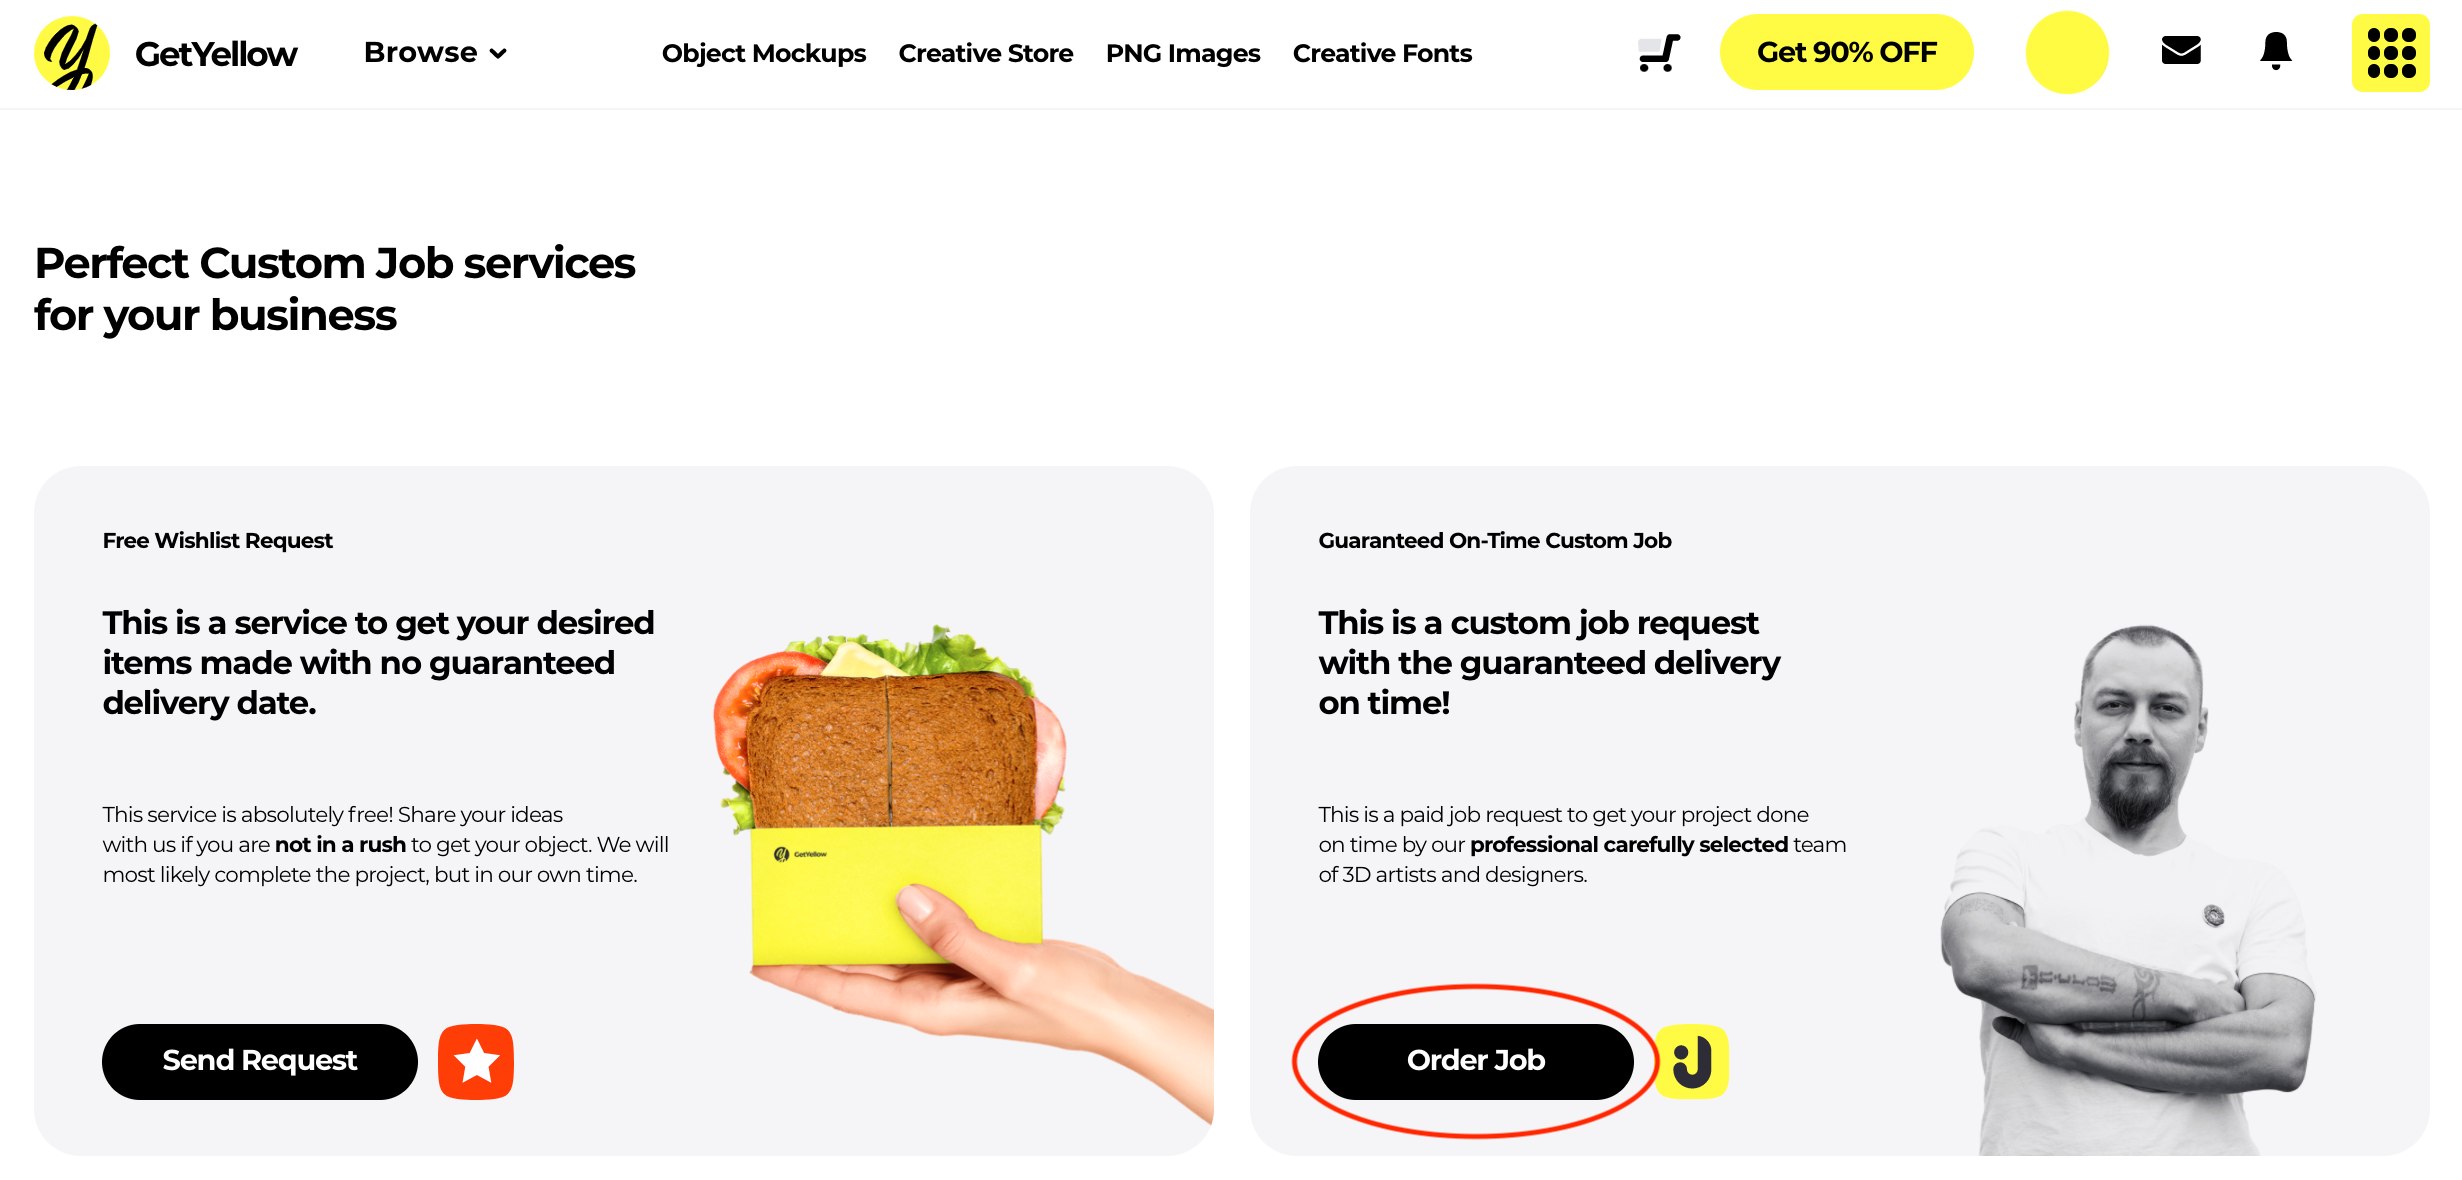2462x1180 pixels.
Task: Select the Object Mockups menu item
Action: point(763,53)
